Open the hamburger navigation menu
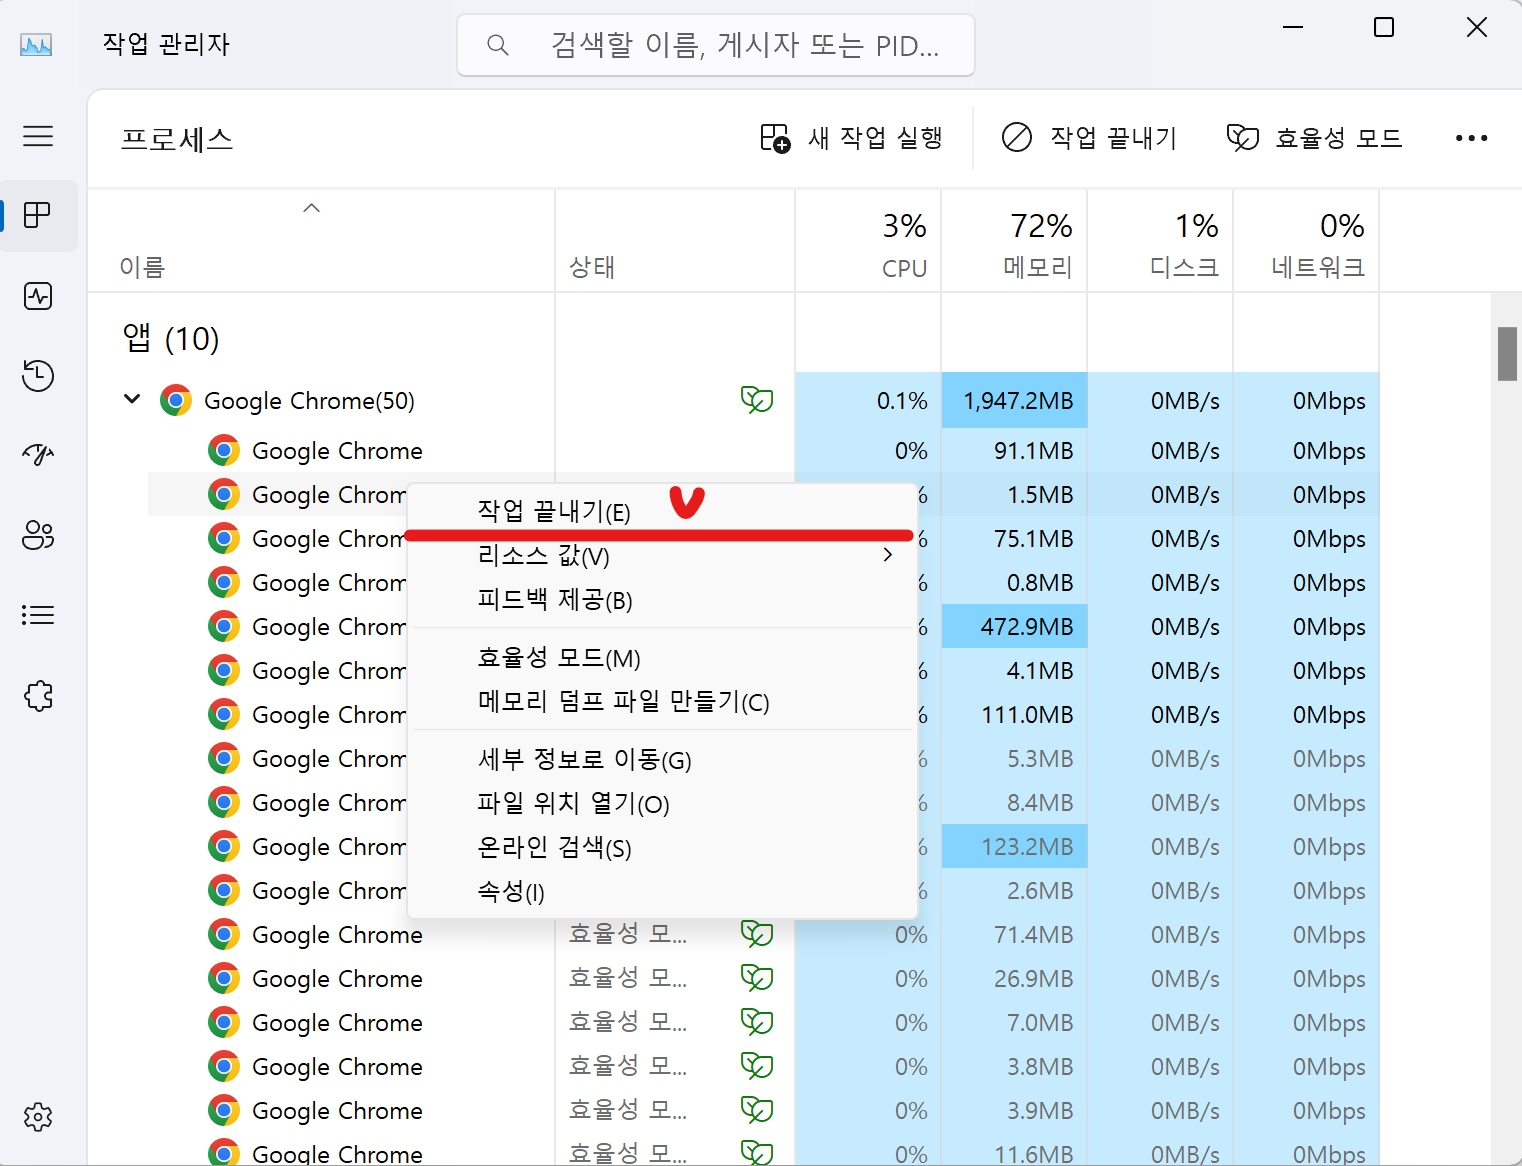Viewport: 1522px width, 1166px height. tap(38, 136)
